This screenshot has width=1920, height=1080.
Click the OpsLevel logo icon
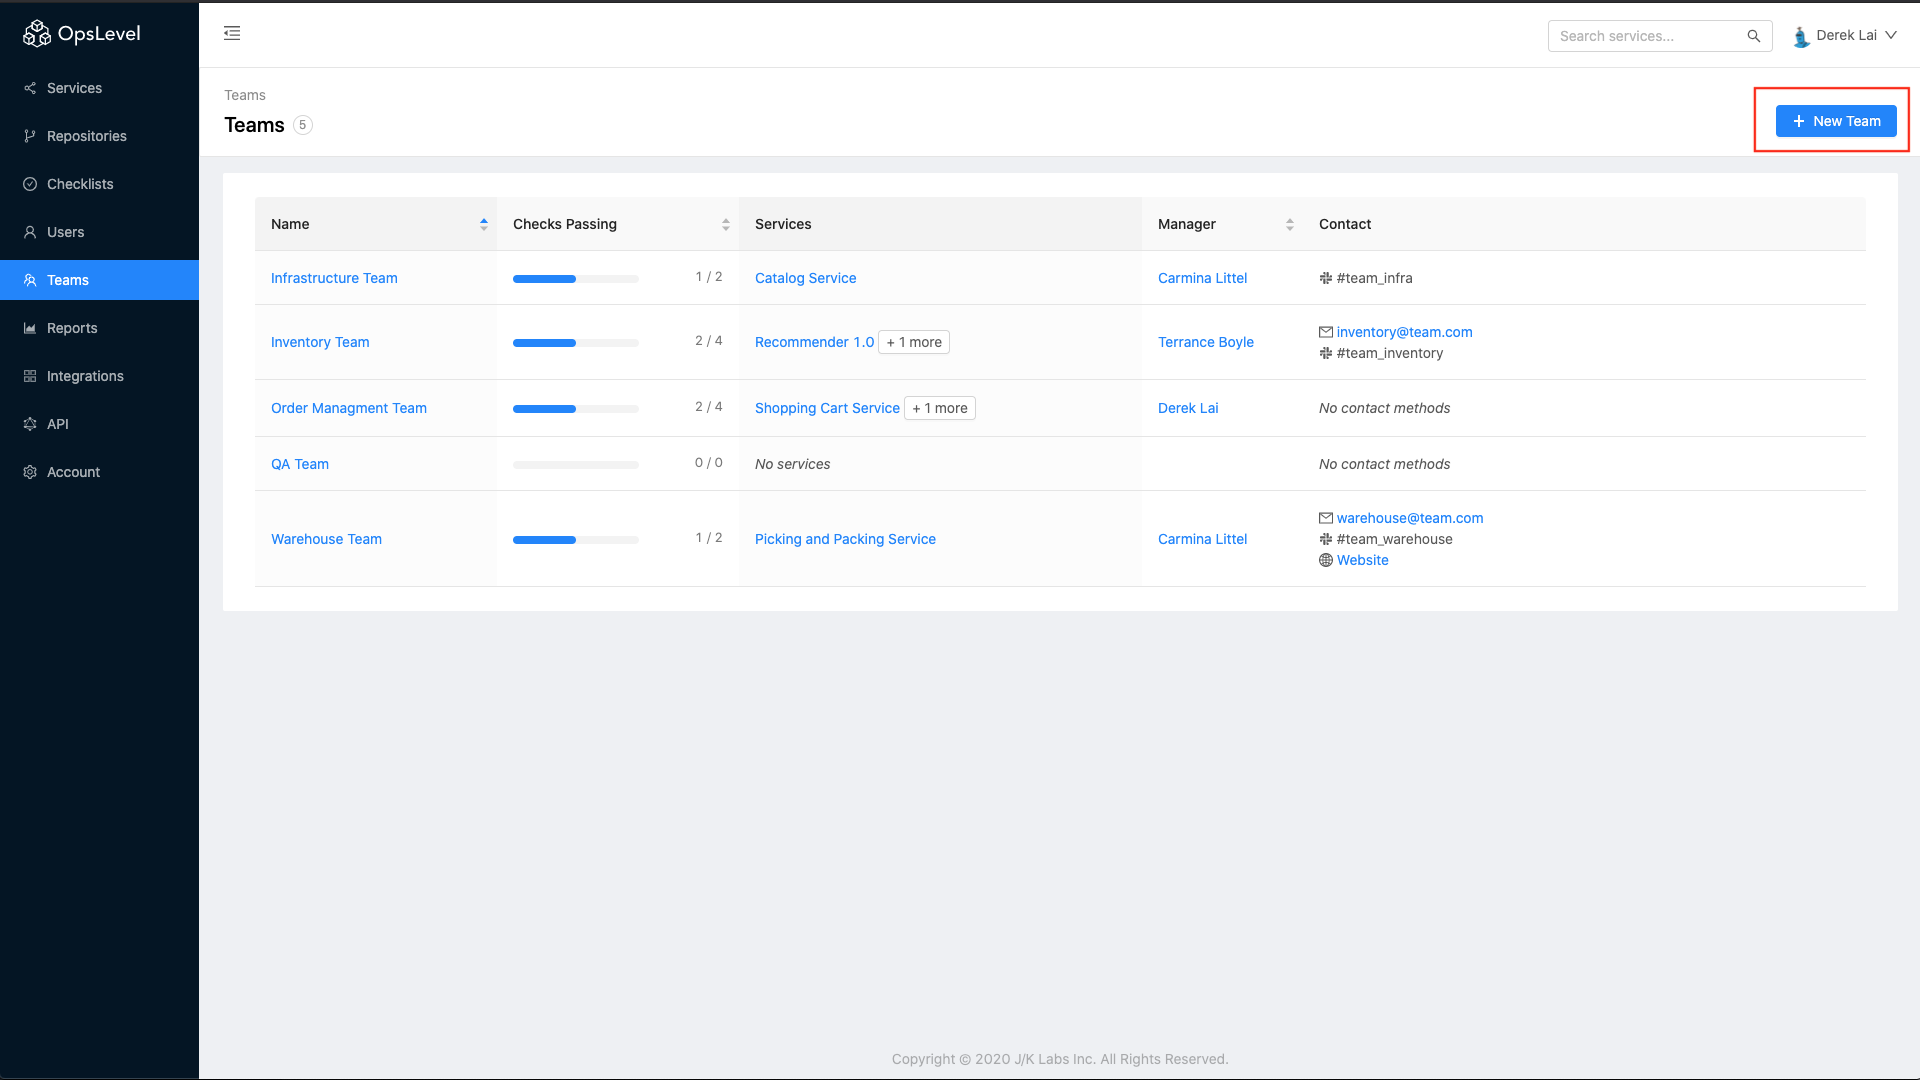[x=37, y=34]
